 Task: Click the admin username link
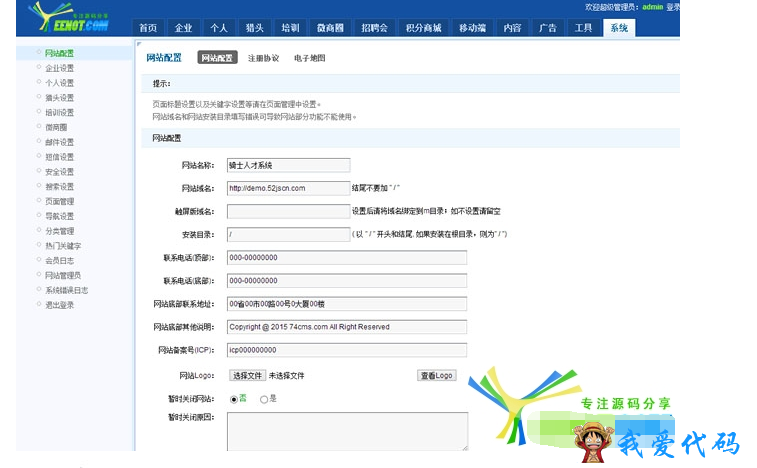pyautogui.click(x=653, y=7)
